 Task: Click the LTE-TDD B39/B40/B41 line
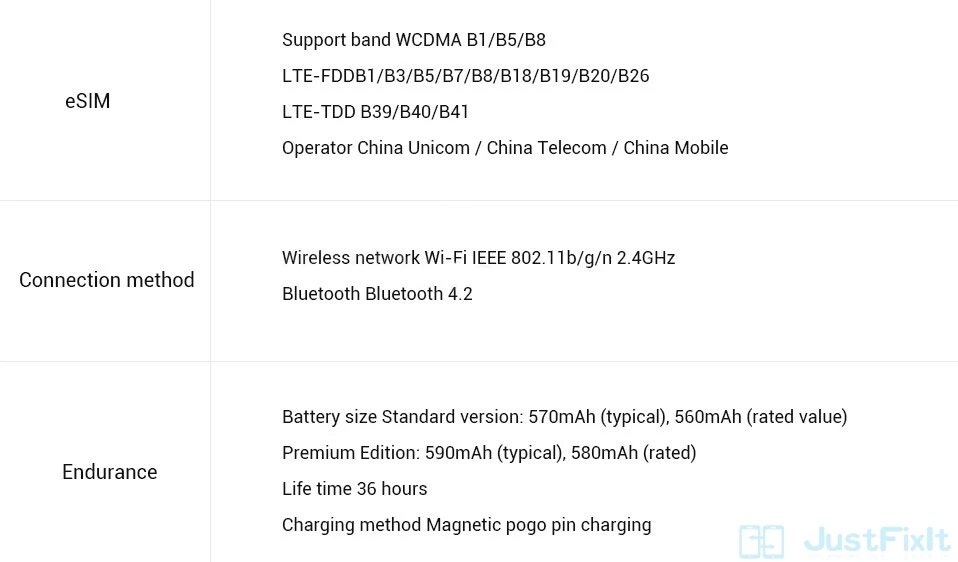pyautogui.click(x=375, y=112)
